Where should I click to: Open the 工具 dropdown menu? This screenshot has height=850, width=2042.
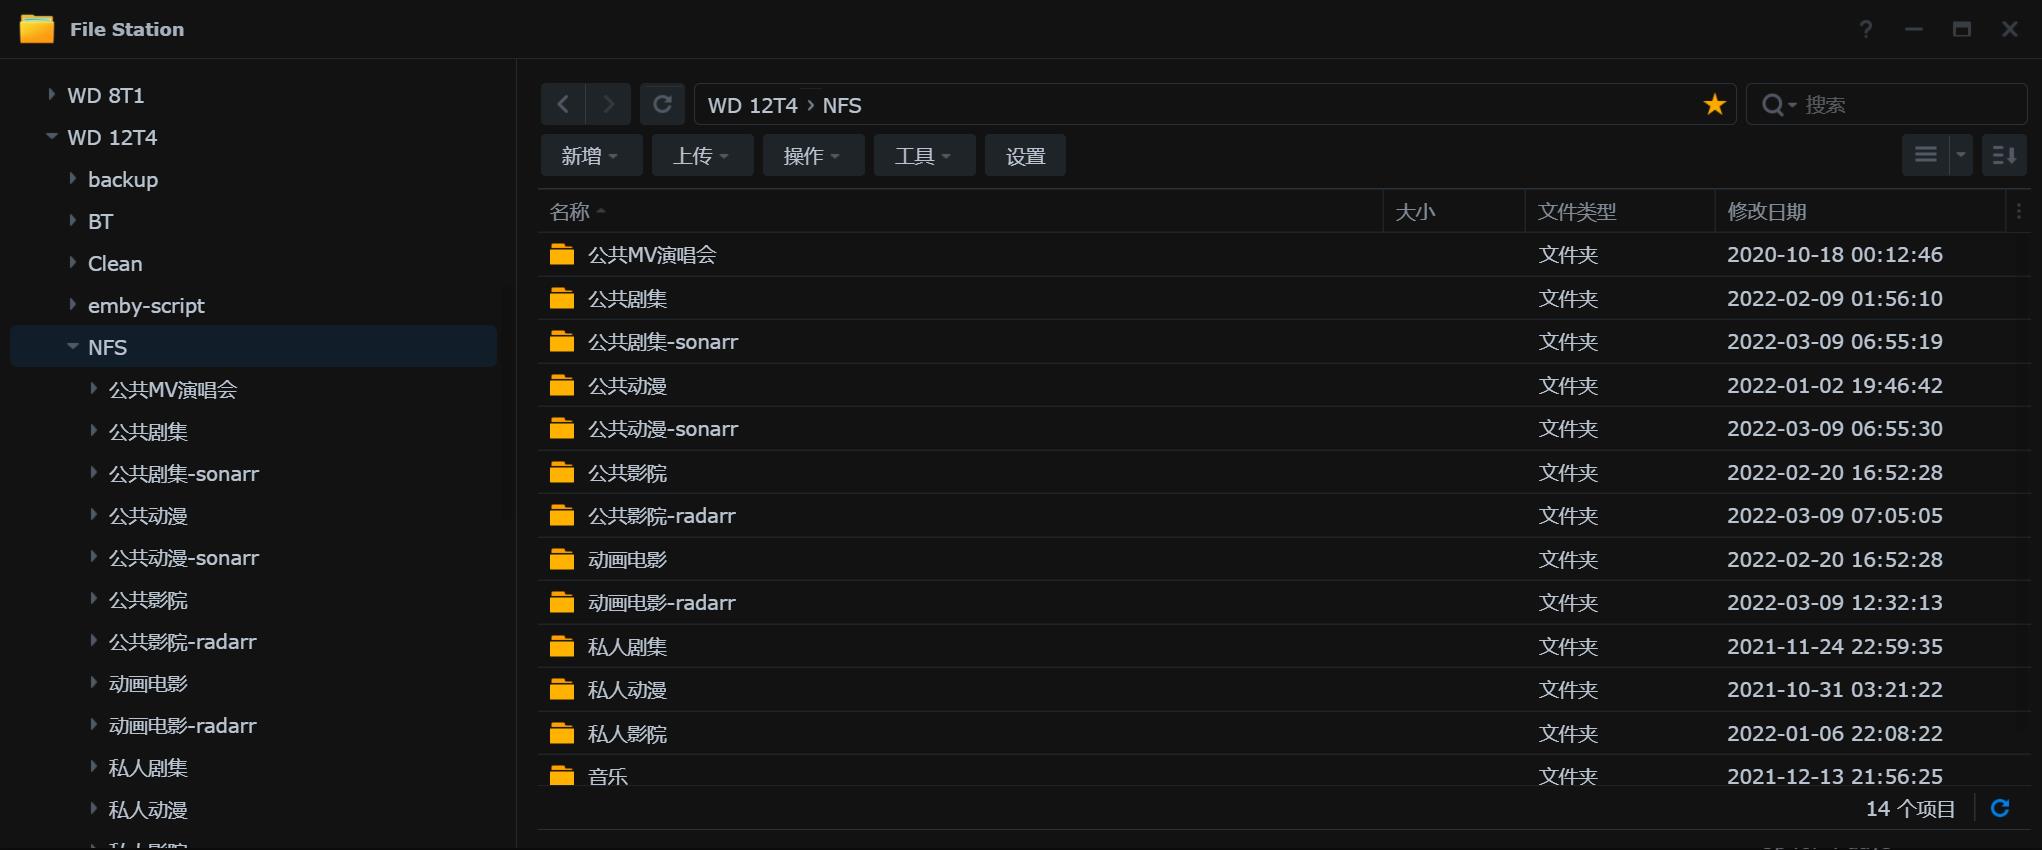click(x=924, y=155)
